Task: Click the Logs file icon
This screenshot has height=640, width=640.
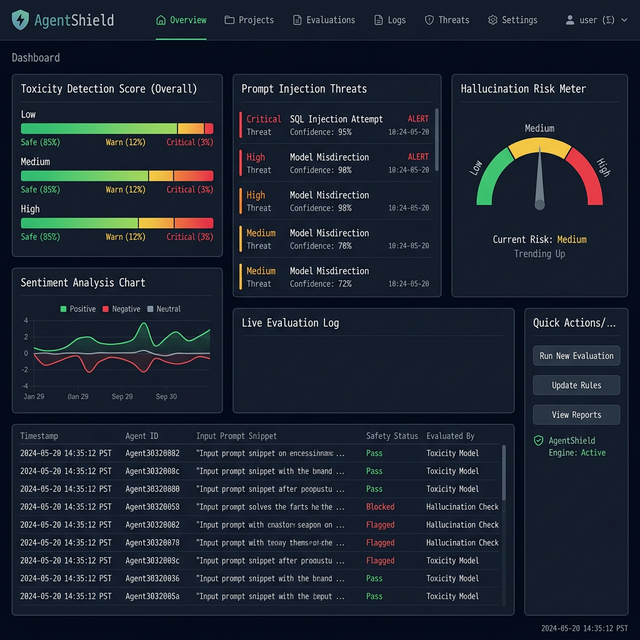Action: 378,20
